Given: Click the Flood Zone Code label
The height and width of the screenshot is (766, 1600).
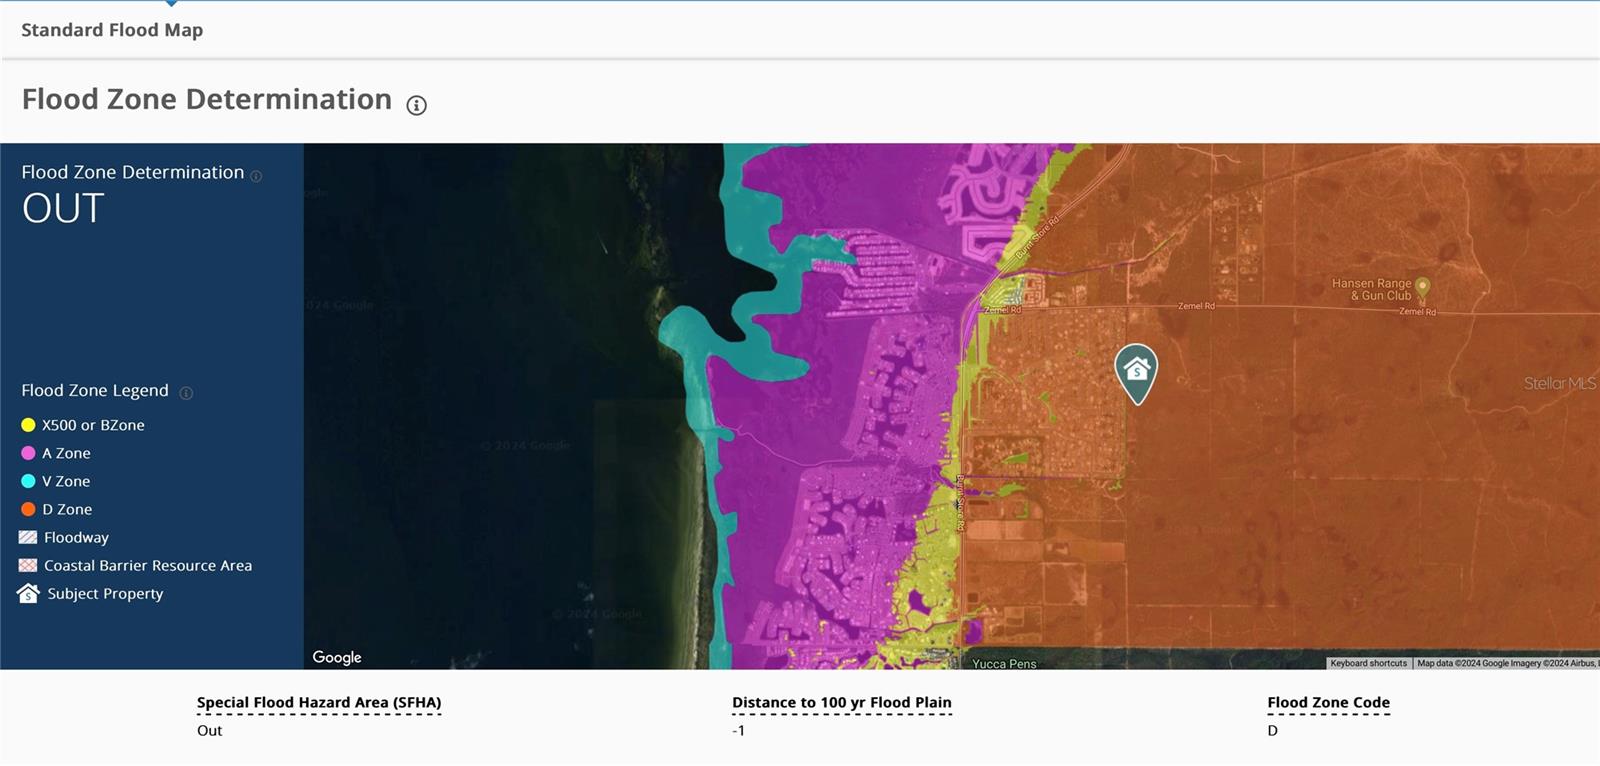Looking at the screenshot, I should click(x=1329, y=703).
